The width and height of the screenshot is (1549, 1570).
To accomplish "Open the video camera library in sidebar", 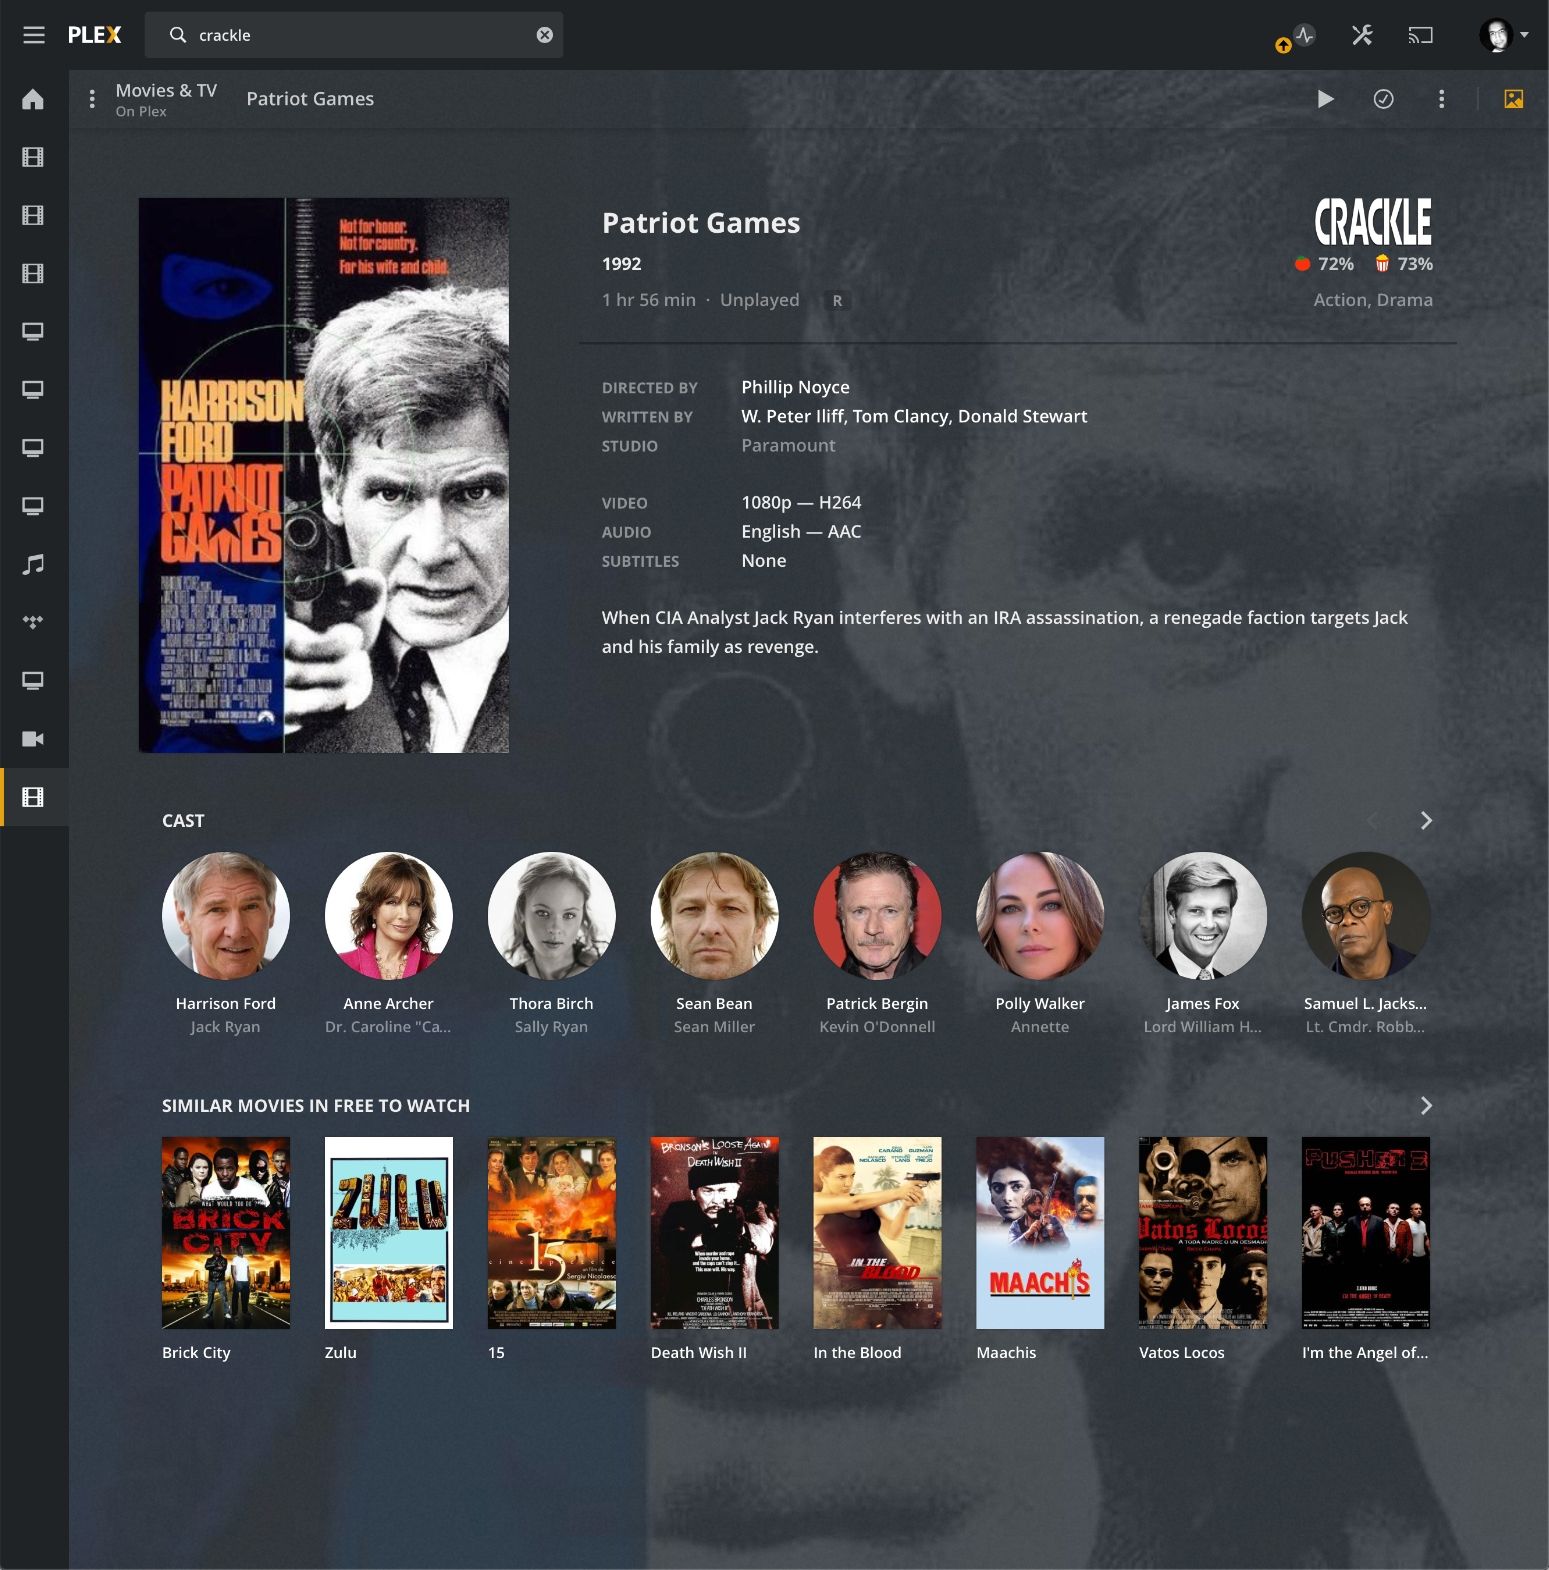I will pyautogui.click(x=34, y=739).
